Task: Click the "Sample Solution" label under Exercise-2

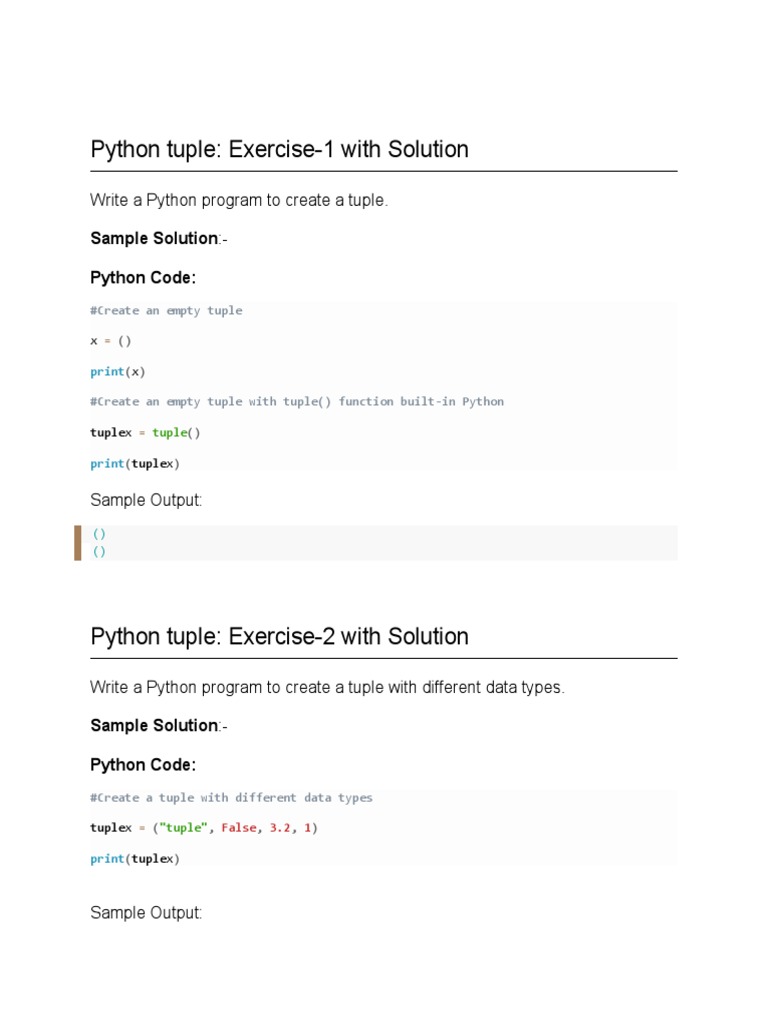Action: click(x=154, y=725)
